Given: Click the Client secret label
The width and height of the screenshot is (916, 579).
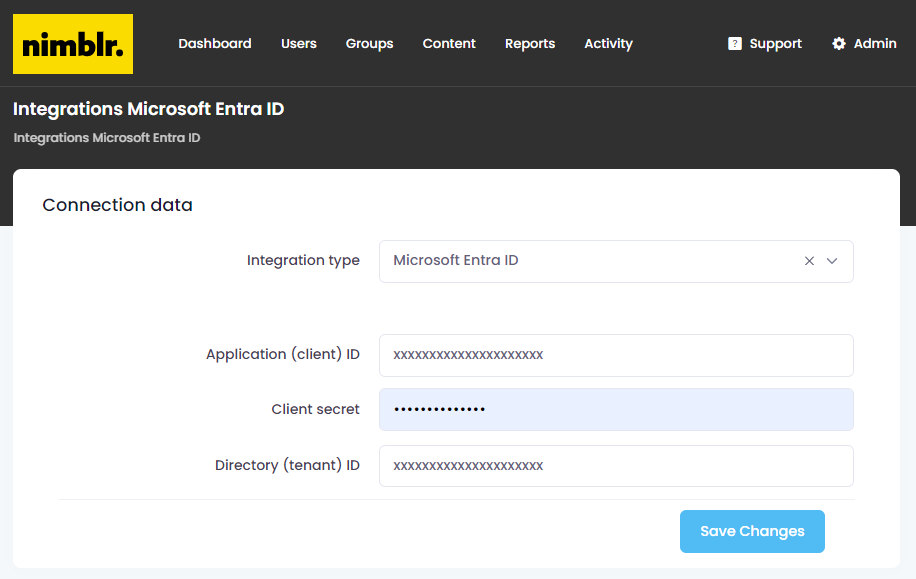Looking at the screenshot, I should coord(315,409).
